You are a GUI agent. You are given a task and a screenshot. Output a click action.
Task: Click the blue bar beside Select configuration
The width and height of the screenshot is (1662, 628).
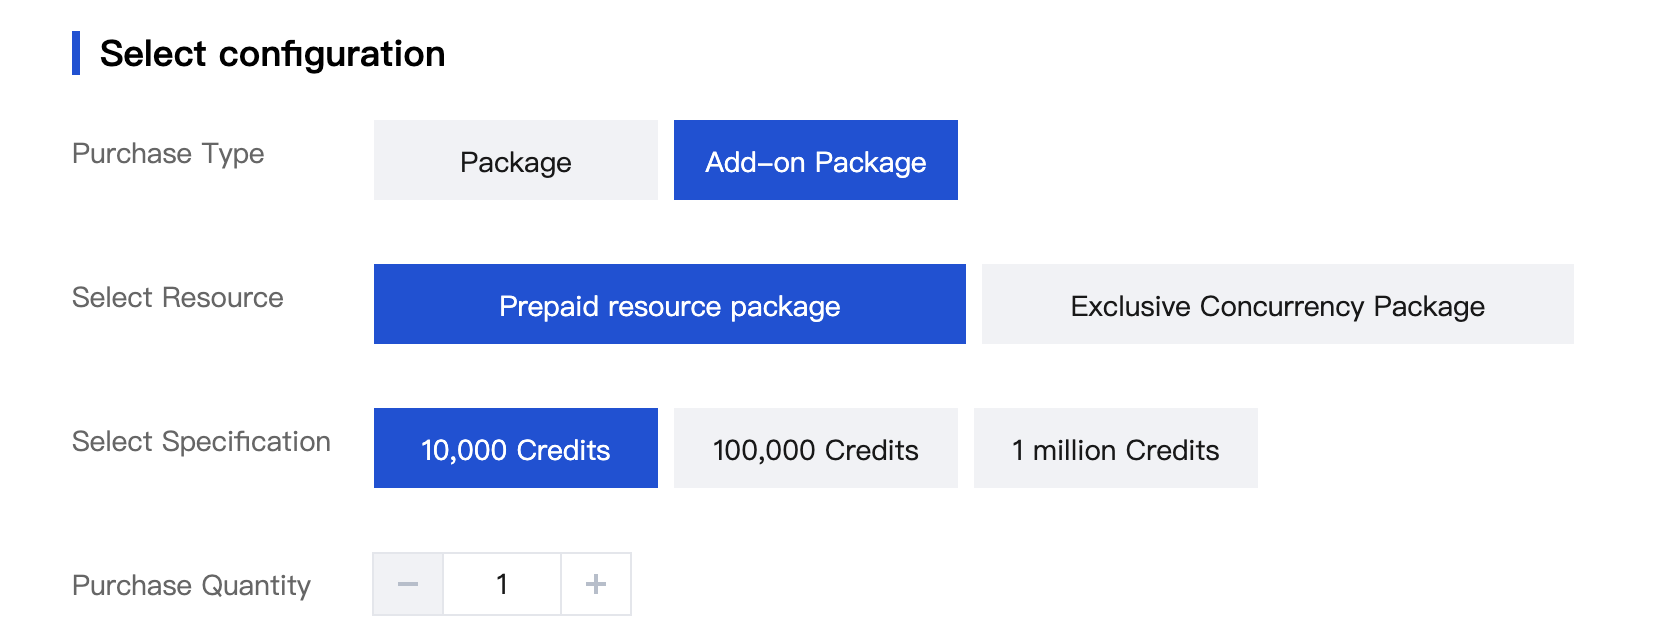(76, 53)
